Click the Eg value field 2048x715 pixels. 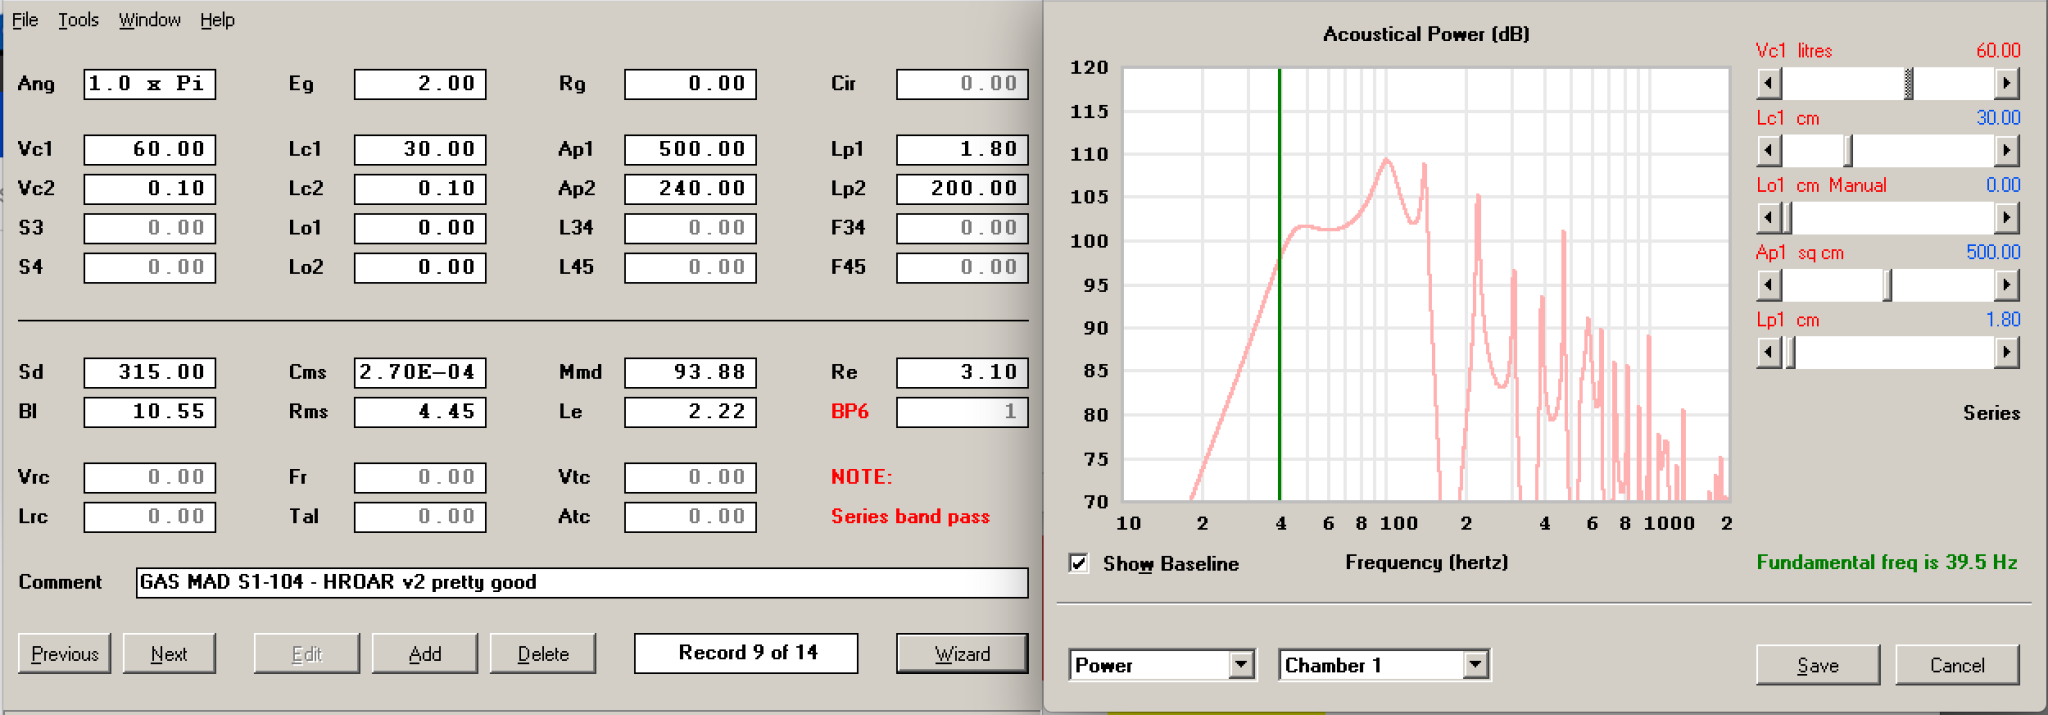point(420,84)
